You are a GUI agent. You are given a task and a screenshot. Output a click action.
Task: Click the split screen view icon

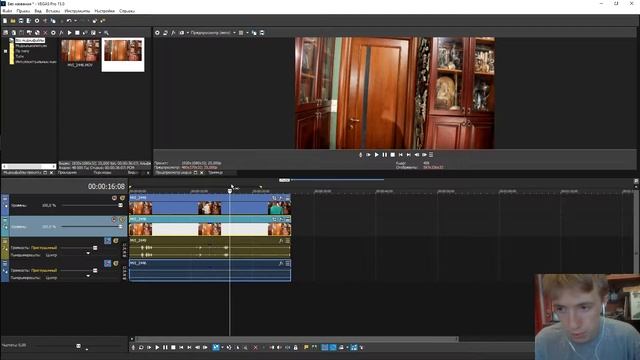pyautogui.click(x=182, y=33)
